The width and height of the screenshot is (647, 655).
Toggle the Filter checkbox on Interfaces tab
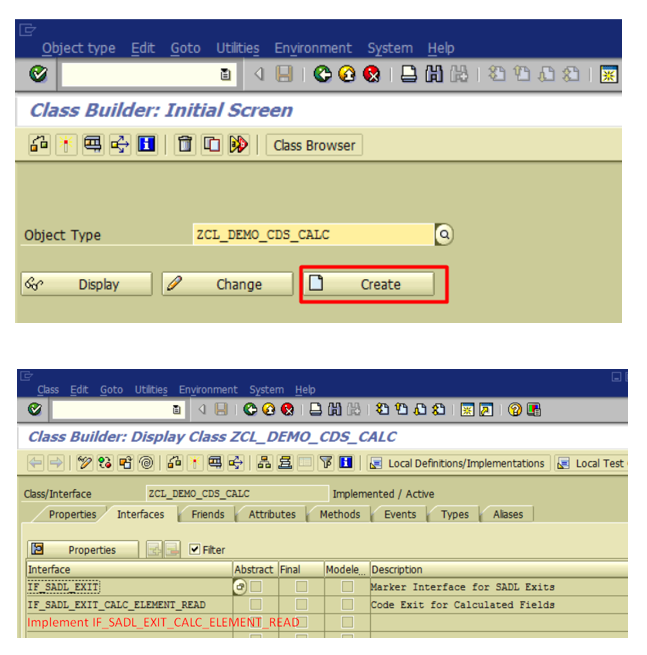coord(195,549)
